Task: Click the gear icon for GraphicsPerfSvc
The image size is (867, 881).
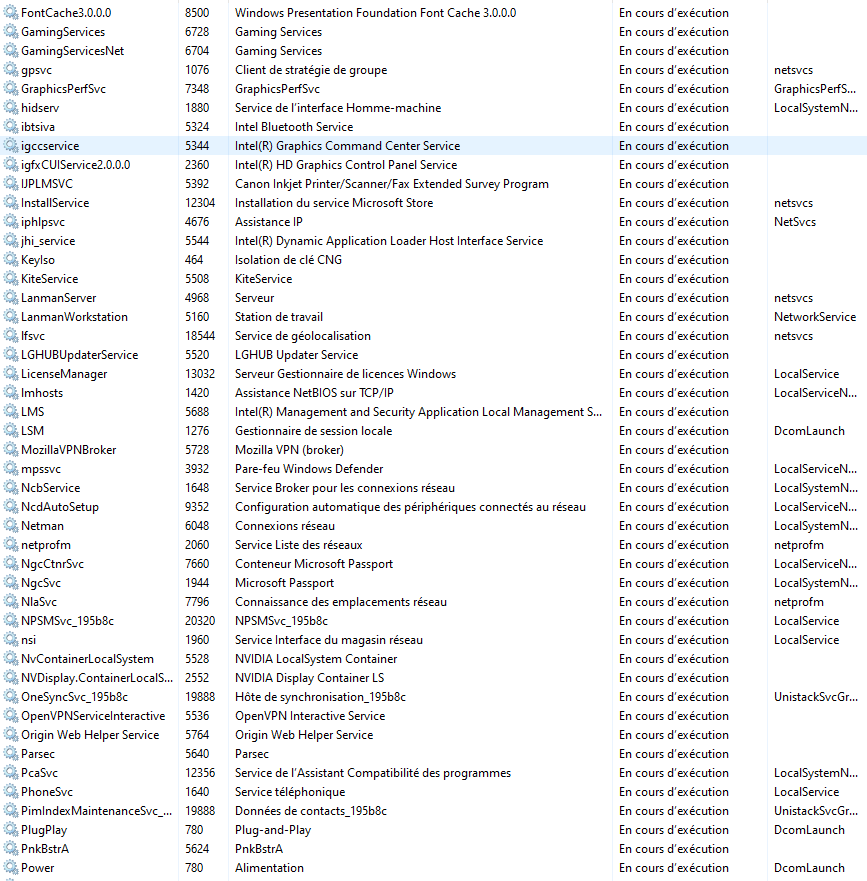Action: click(x=11, y=89)
